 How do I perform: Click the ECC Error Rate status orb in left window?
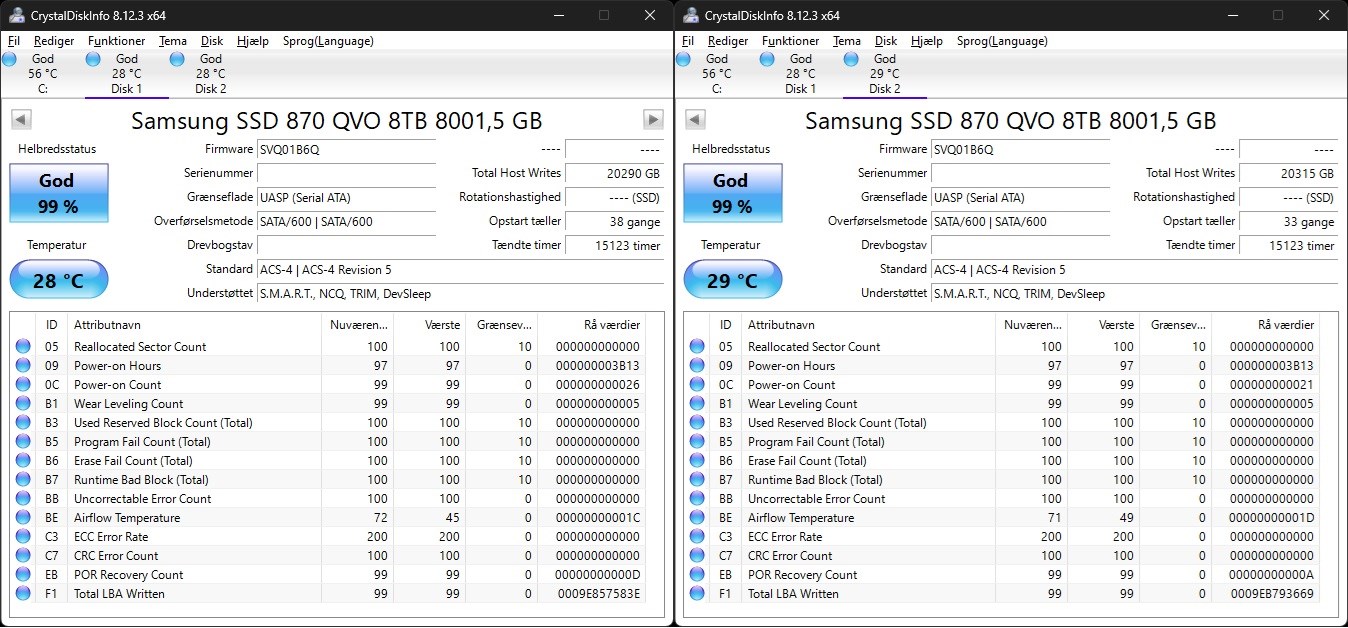(23, 537)
